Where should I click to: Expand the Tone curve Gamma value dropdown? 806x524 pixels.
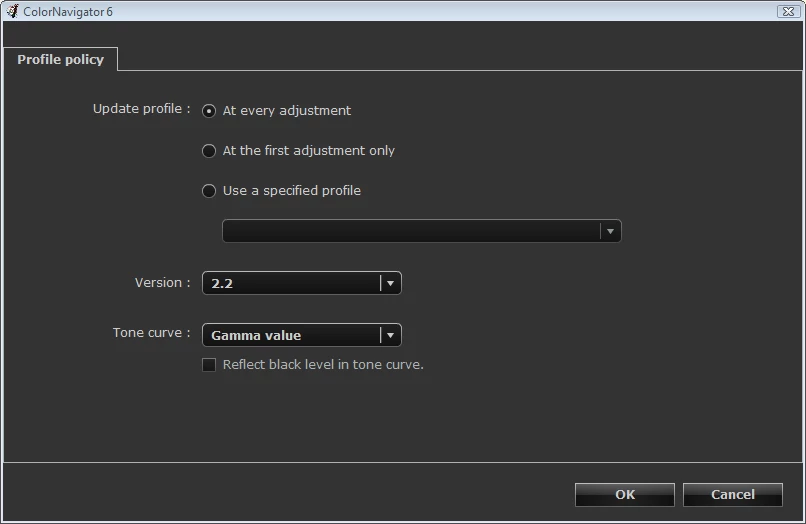(302, 335)
